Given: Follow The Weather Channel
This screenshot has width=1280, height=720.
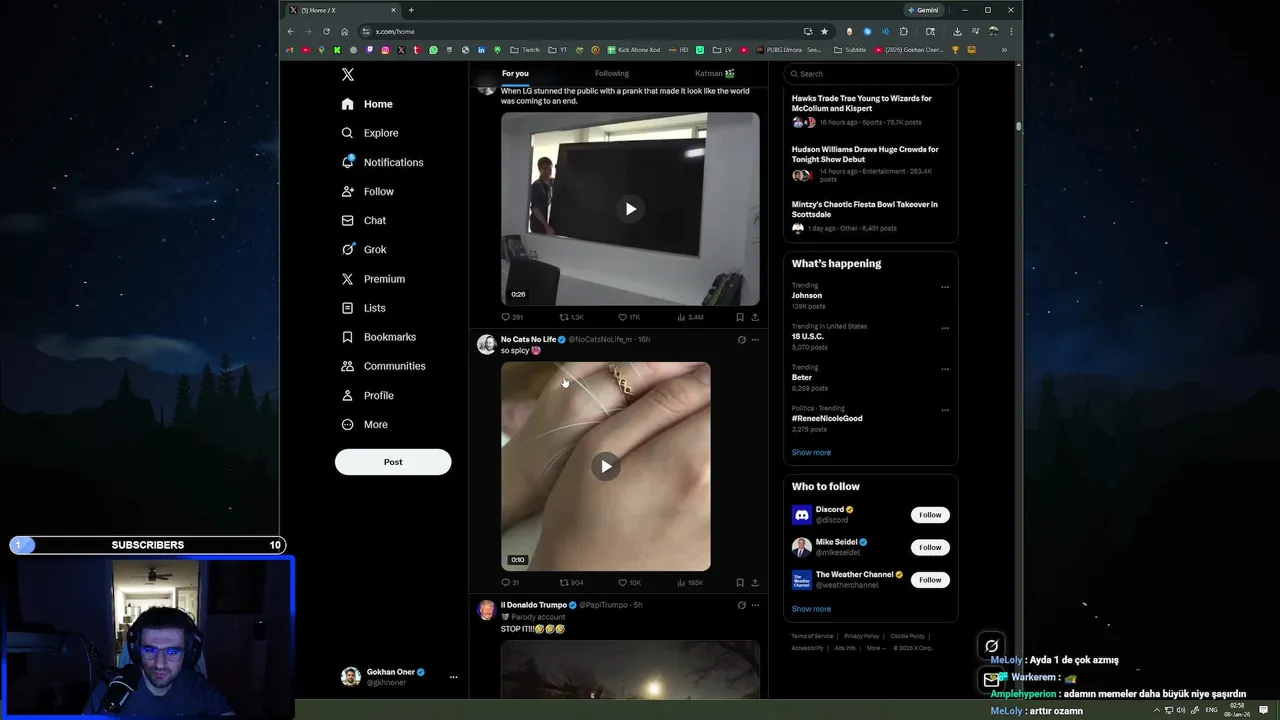Looking at the screenshot, I should (x=930, y=580).
